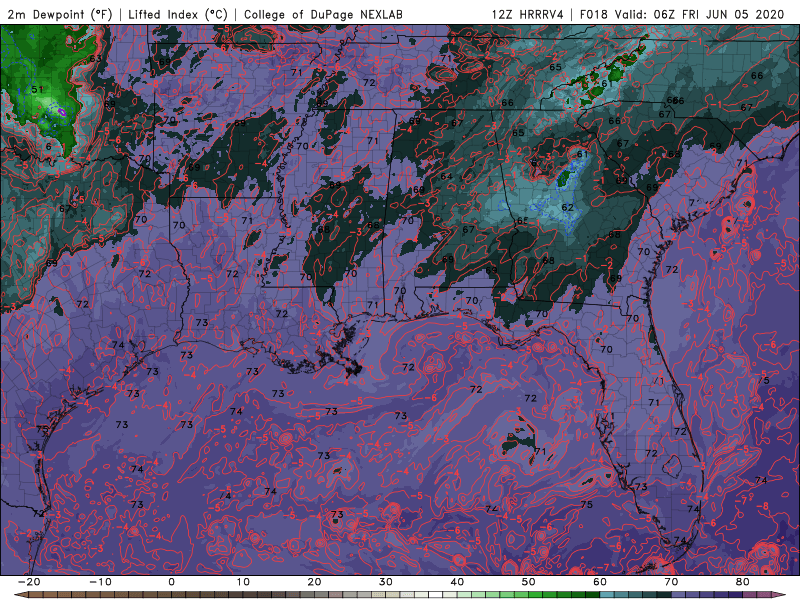Viewport: 800px width, 600px height.
Task: Click the '10' colorbar scale label
Action: point(243,582)
